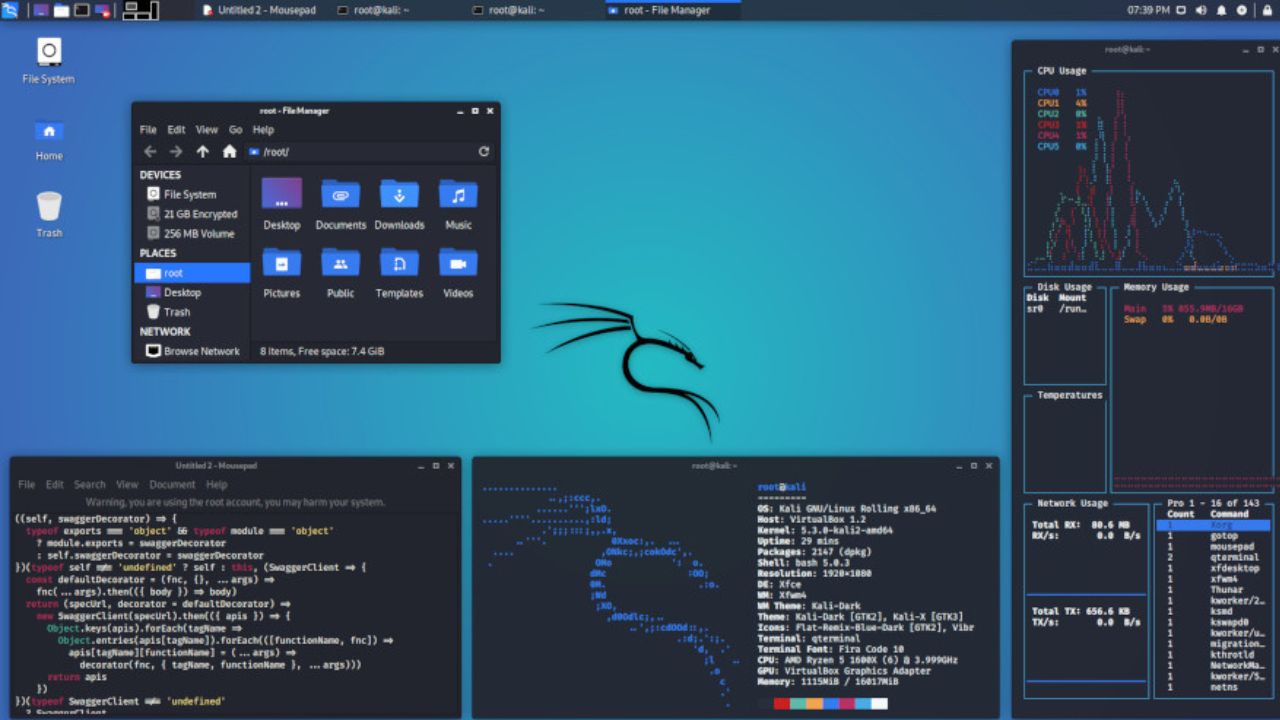The image size is (1280, 720).
Task: Select File System in the Devices sidebar
Action: (x=192, y=194)
